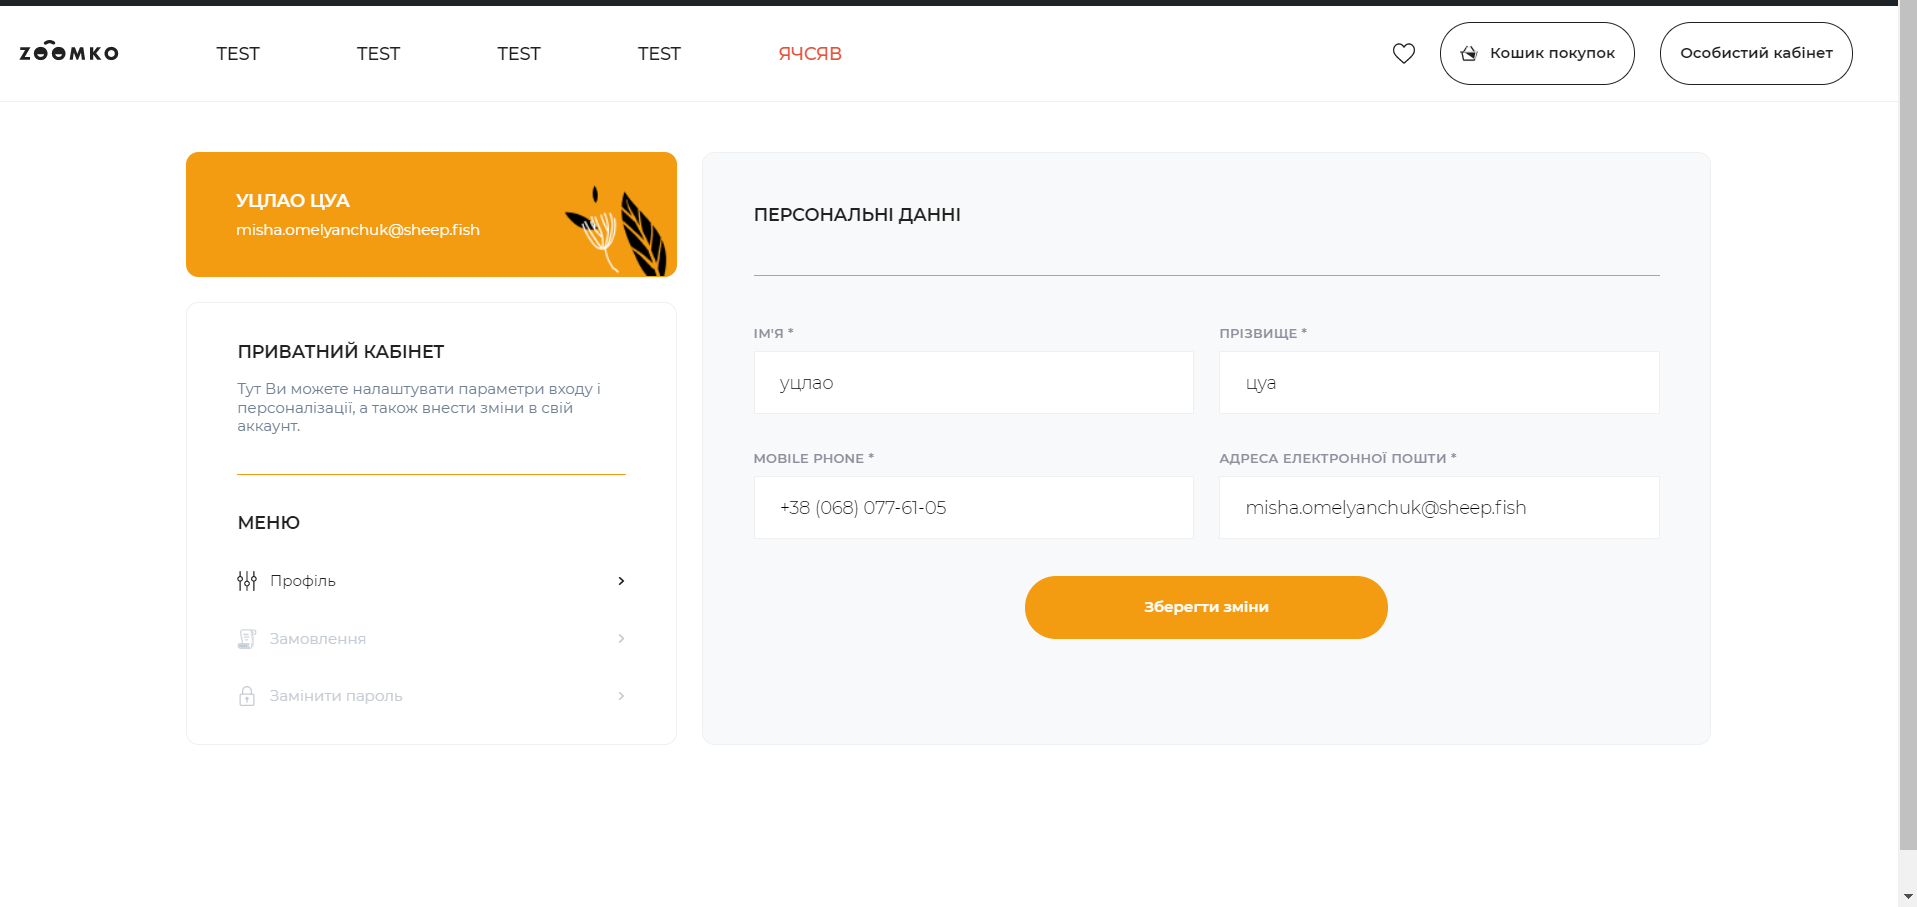Click the Замінити пароль lock icon
This screenshot has width=1917, height=907.
tap(247, 696)
